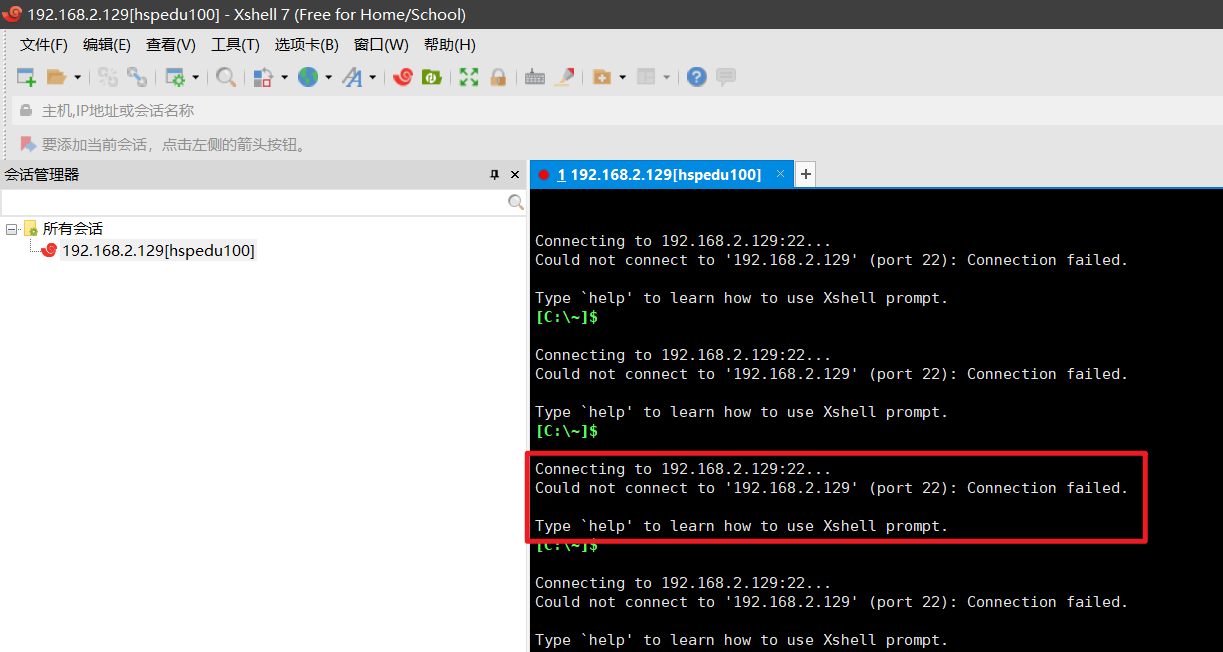Click the session manager search magnifier icon
Screen dimensions: 1223x652
click(516, 202)
